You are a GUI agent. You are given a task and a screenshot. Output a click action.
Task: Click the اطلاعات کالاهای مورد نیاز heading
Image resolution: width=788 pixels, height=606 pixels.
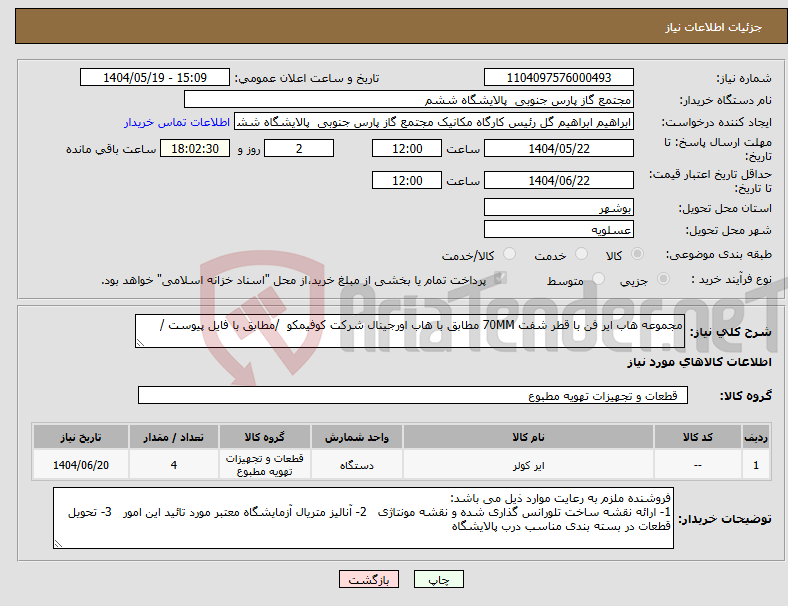pyautogui.click(x=699, y=362)
